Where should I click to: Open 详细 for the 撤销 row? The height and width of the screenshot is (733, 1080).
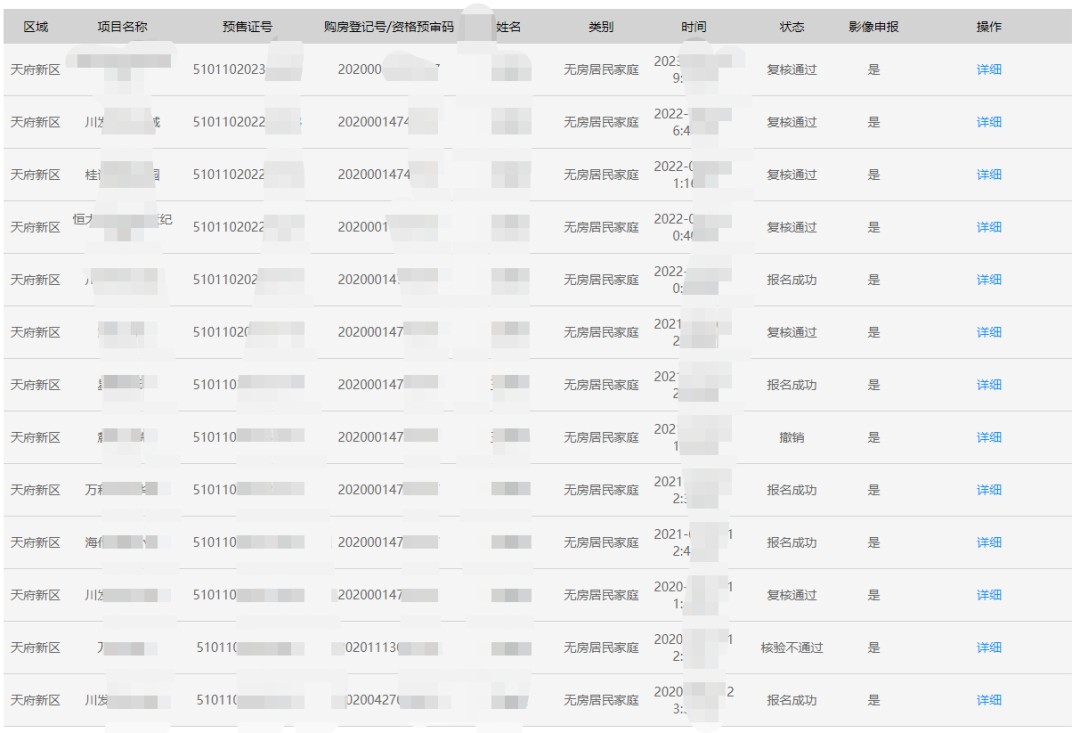[989, 437]
